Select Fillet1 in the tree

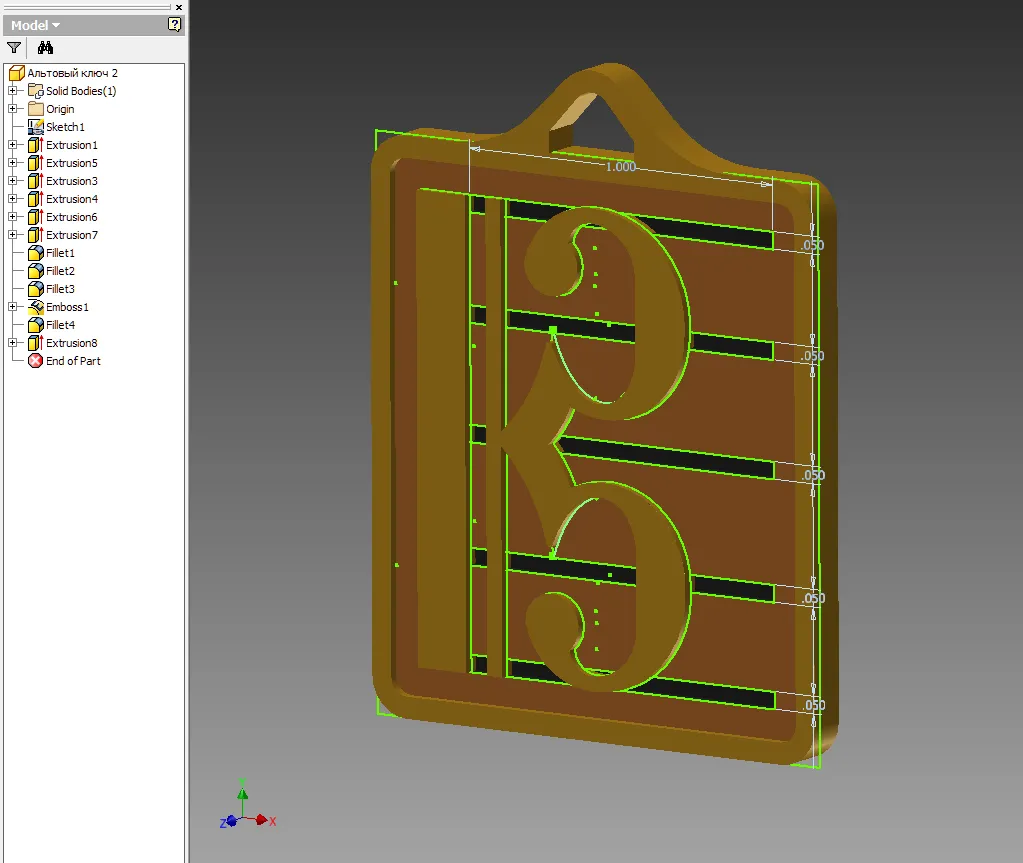tap(60, 253)
